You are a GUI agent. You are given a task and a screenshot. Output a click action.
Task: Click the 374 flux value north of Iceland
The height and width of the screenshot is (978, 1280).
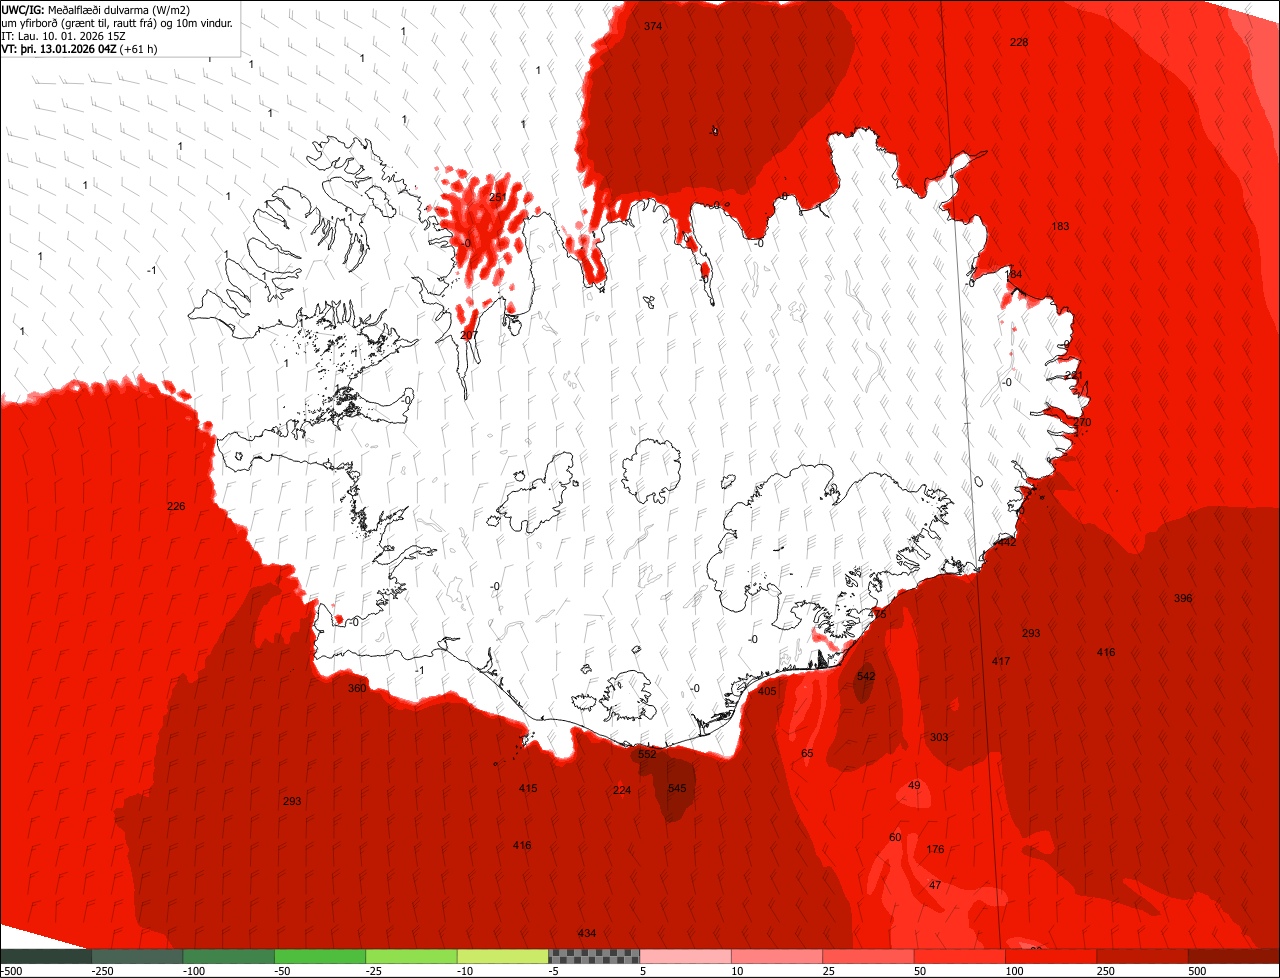pyautogui.click(x=653, y=26)
